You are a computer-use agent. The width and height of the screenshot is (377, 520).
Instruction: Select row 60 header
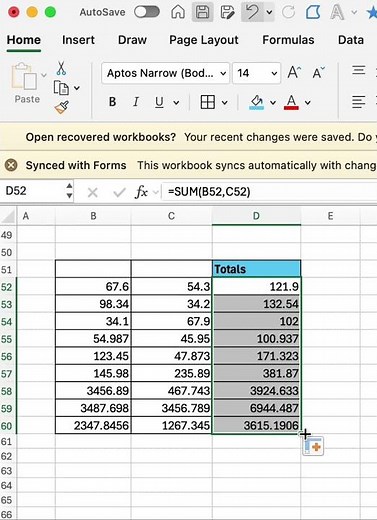(x=7, y=426)
